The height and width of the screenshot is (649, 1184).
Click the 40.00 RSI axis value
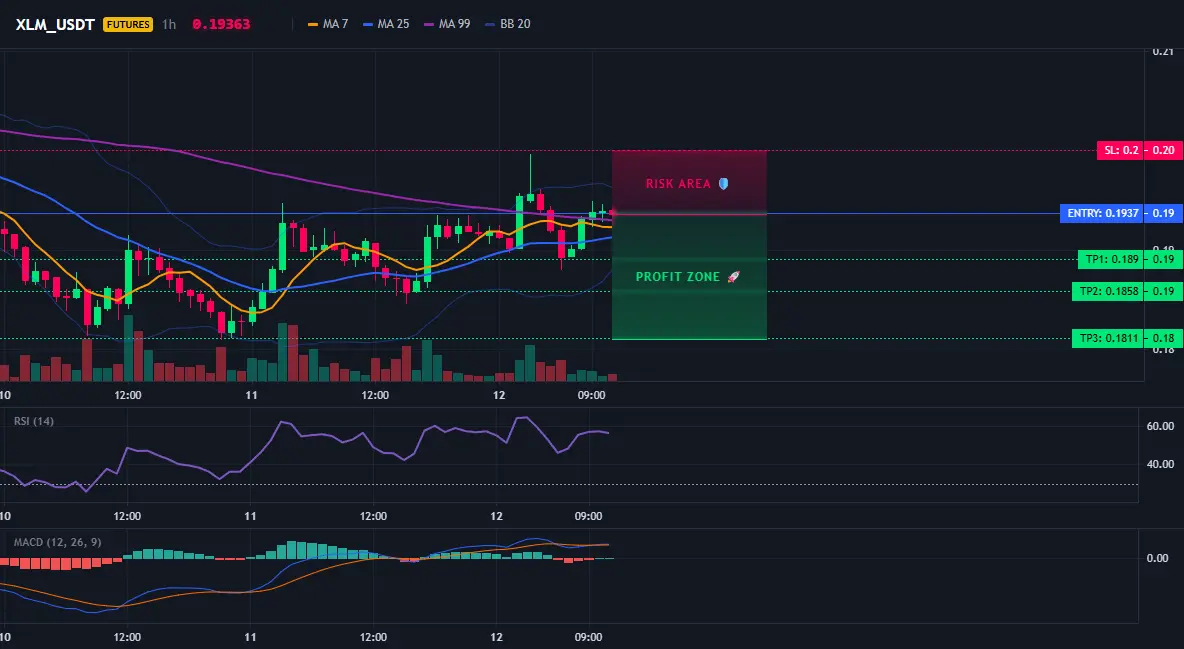click(x=1160, y=464)
